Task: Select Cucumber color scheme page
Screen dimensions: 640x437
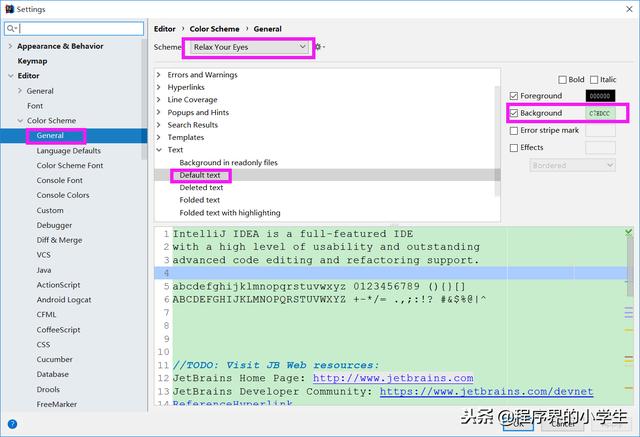Action: [54, 359]
